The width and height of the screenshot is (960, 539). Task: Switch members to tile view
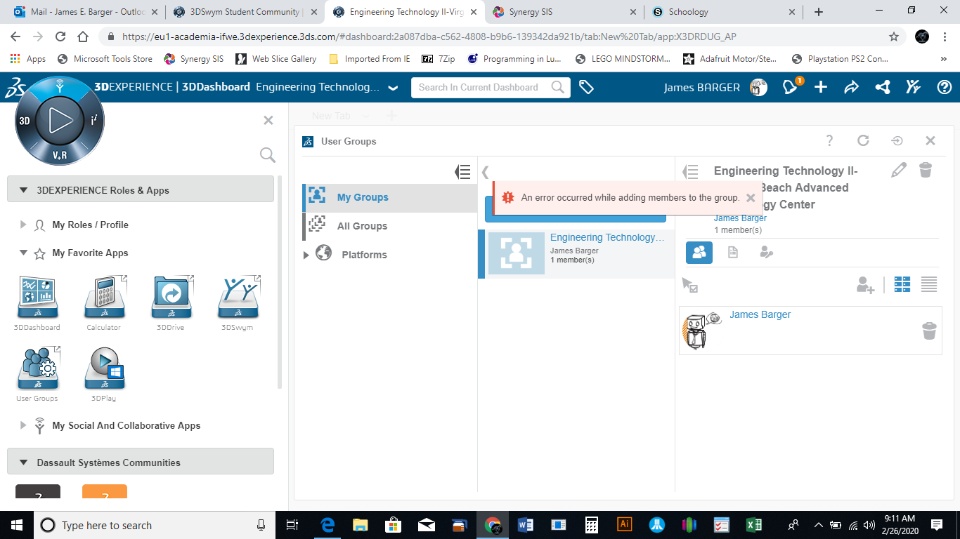pyautogui.click(x=902, y=284)
